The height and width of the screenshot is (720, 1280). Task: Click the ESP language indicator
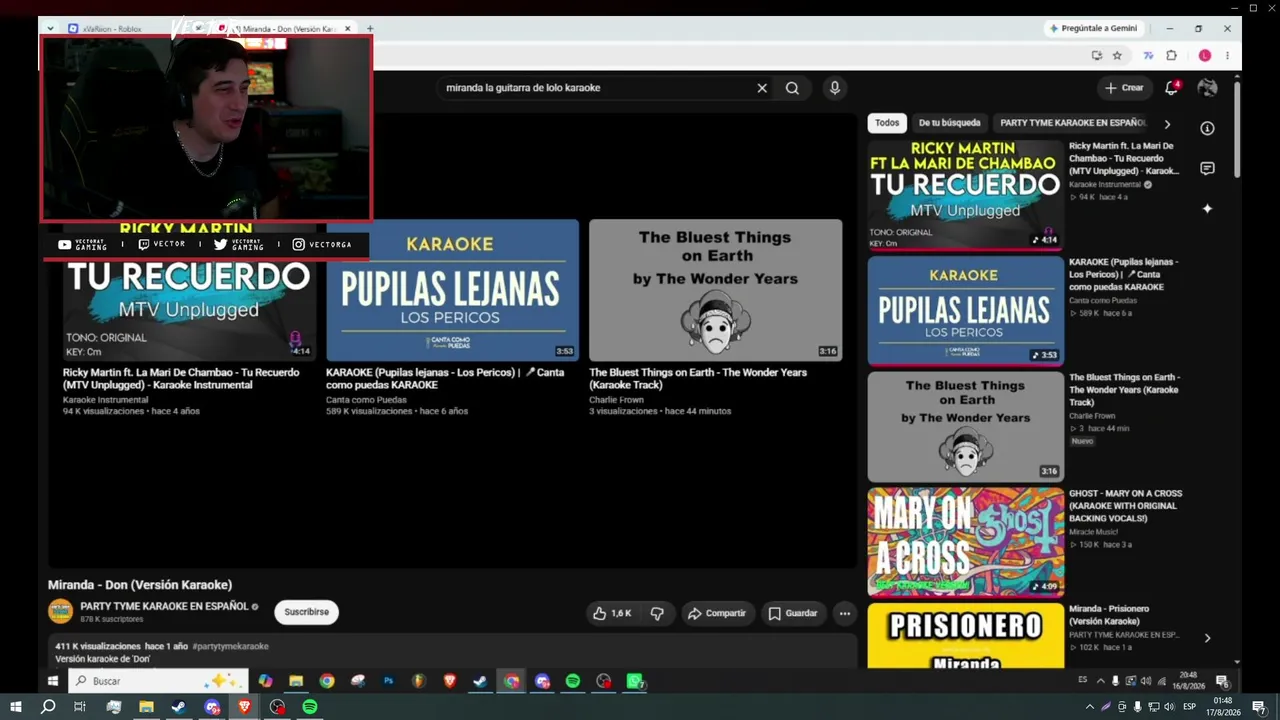[1189, 707]
